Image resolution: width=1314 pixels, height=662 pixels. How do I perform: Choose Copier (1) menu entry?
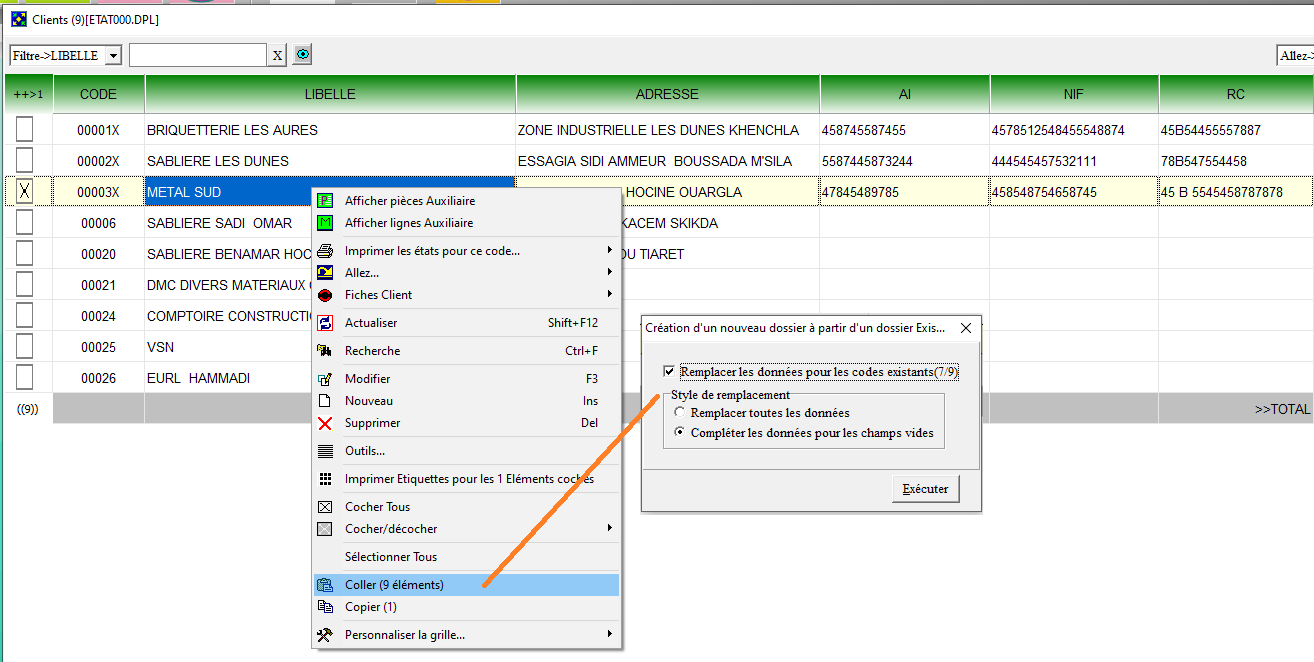(466, 607)
